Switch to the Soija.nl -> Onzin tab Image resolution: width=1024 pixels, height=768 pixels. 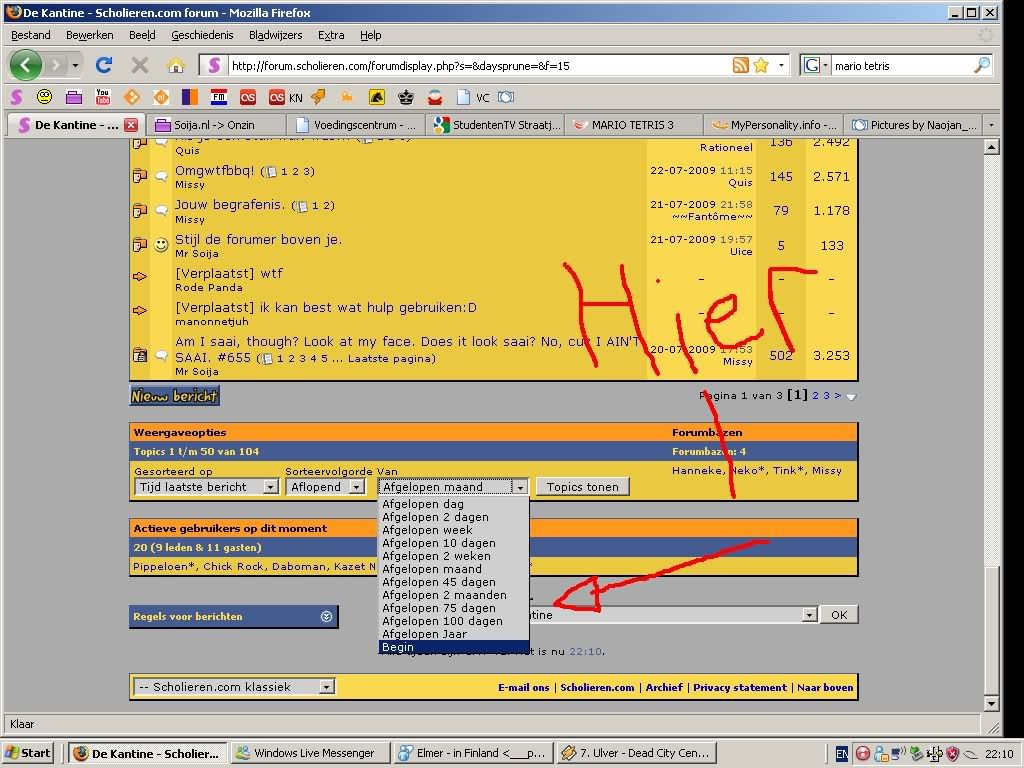pos(216,125)
